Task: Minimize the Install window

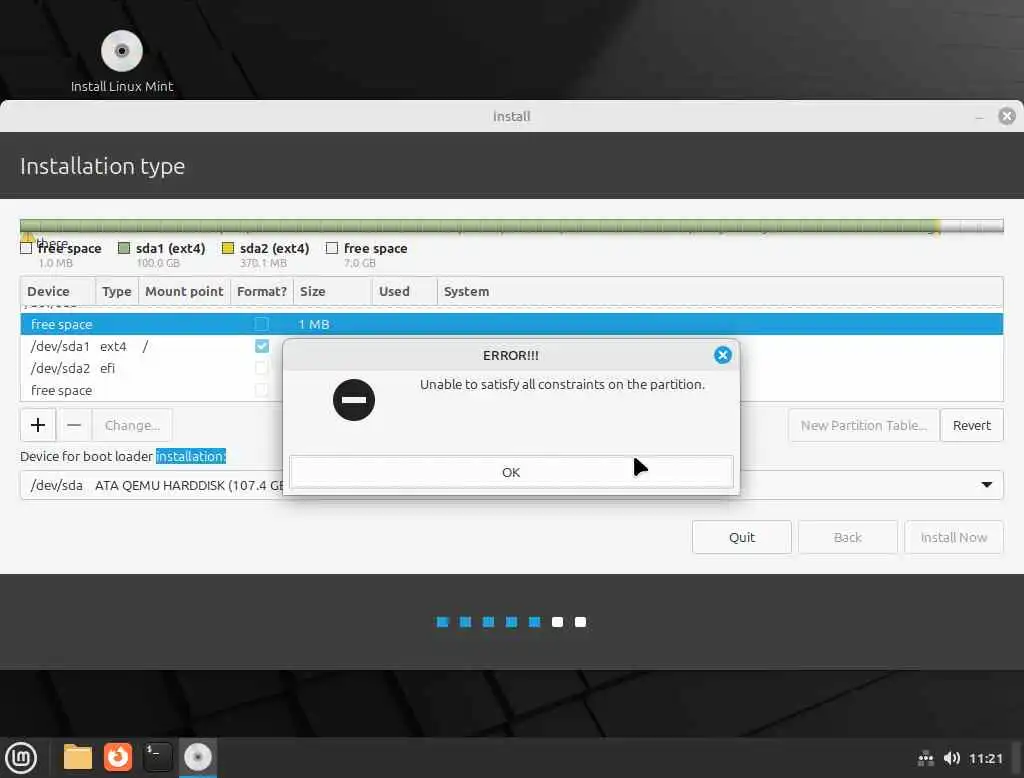Action: (x=979, y=117)
